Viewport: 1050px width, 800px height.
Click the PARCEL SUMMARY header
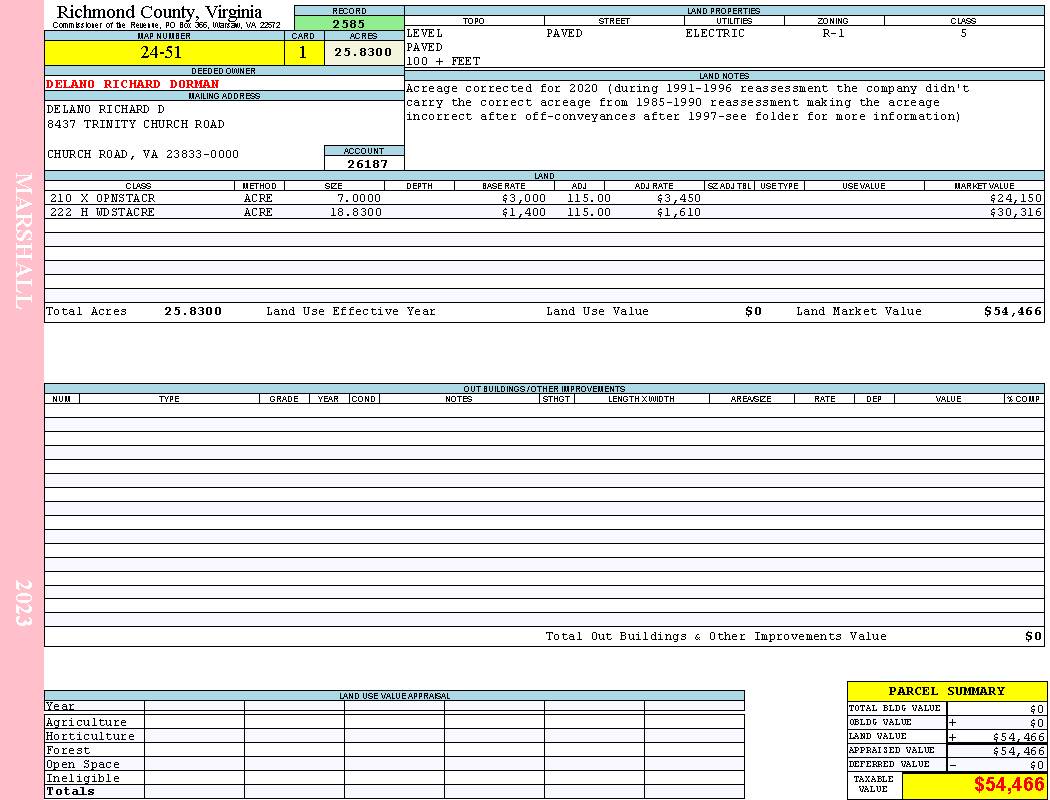tap(946, 691)
